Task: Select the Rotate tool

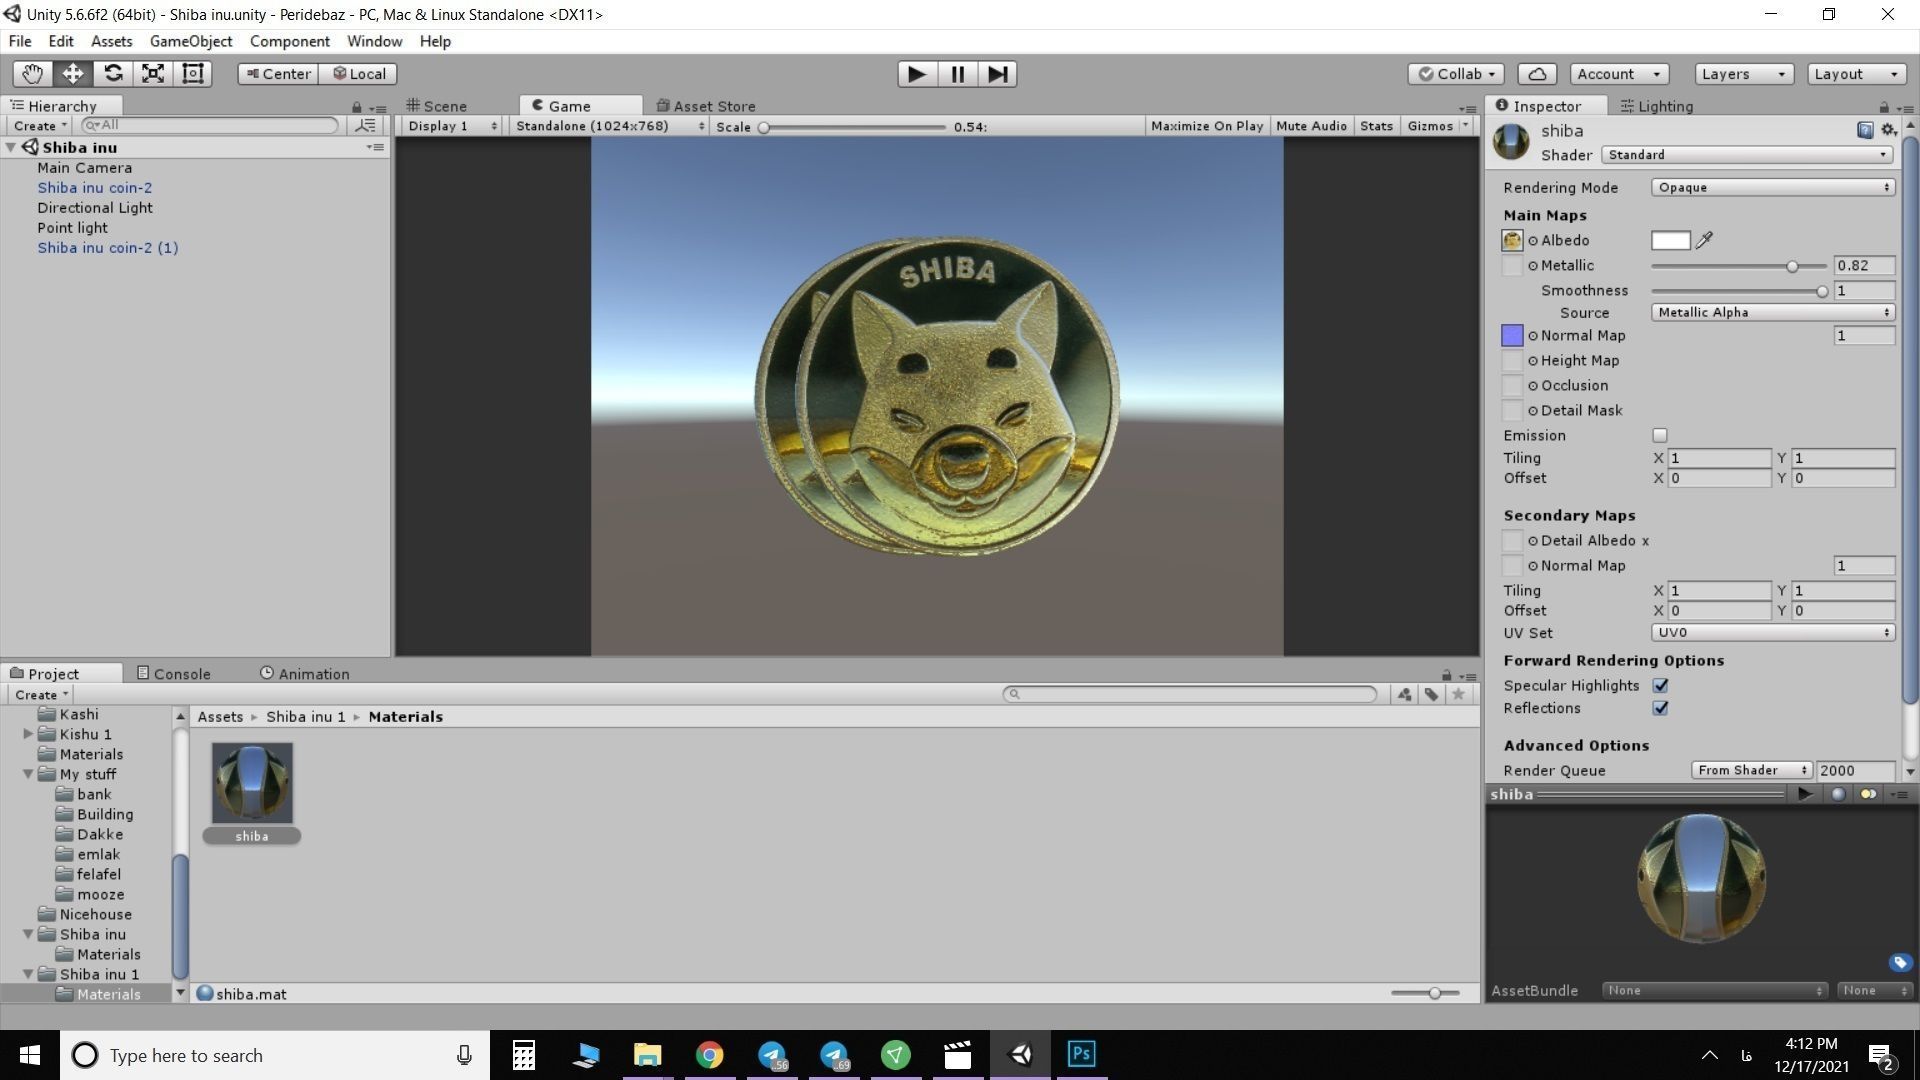Action: point(113,74)
